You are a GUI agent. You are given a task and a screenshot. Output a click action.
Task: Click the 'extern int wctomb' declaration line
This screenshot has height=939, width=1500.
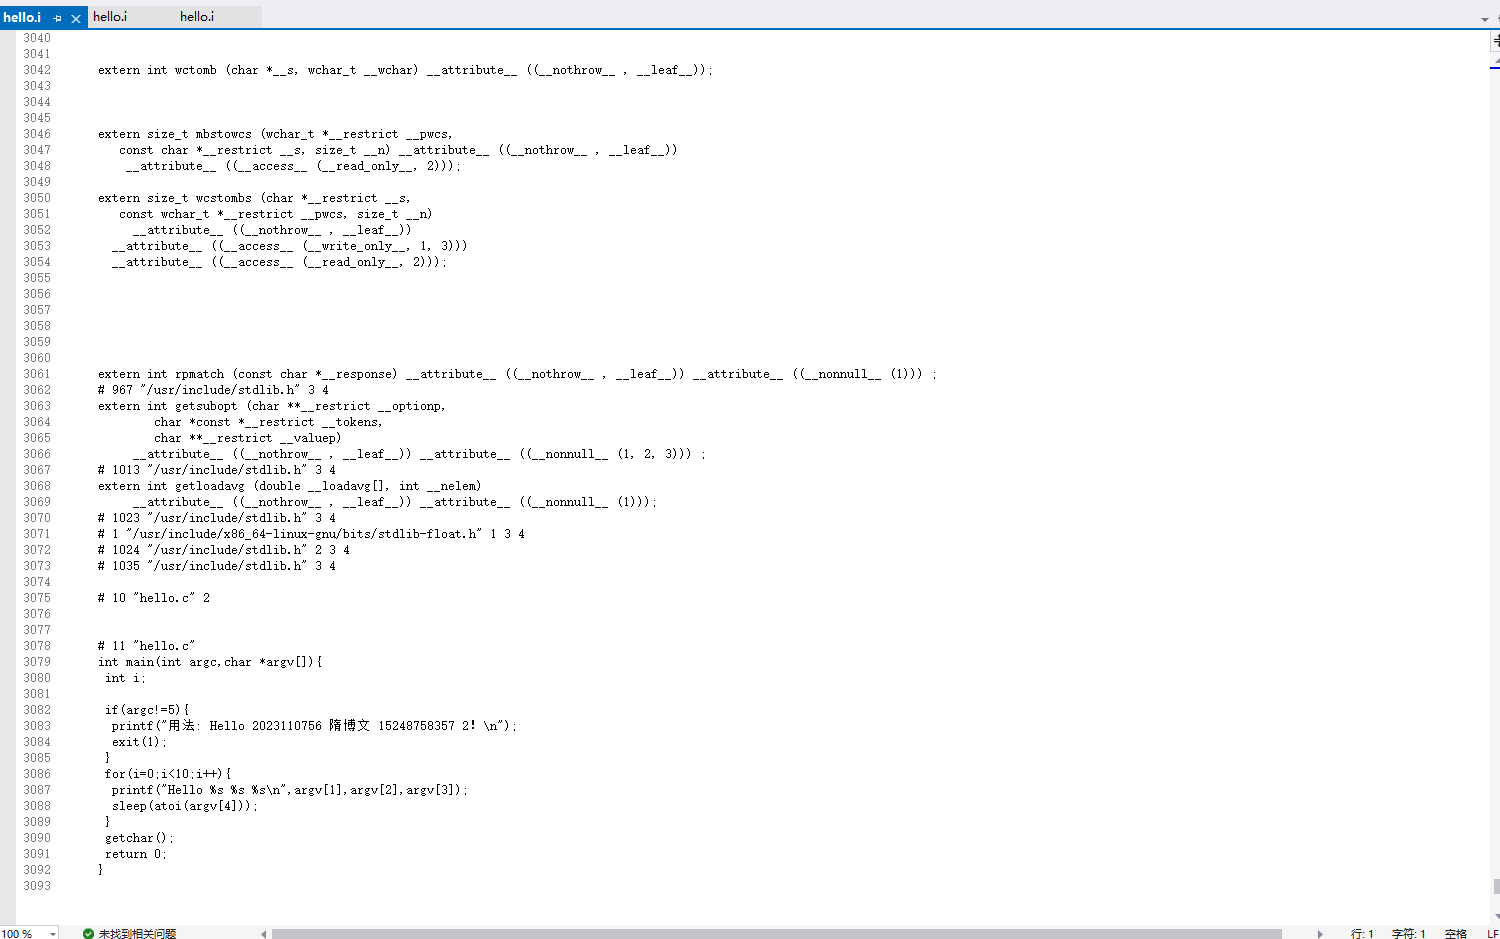point(405,70)
